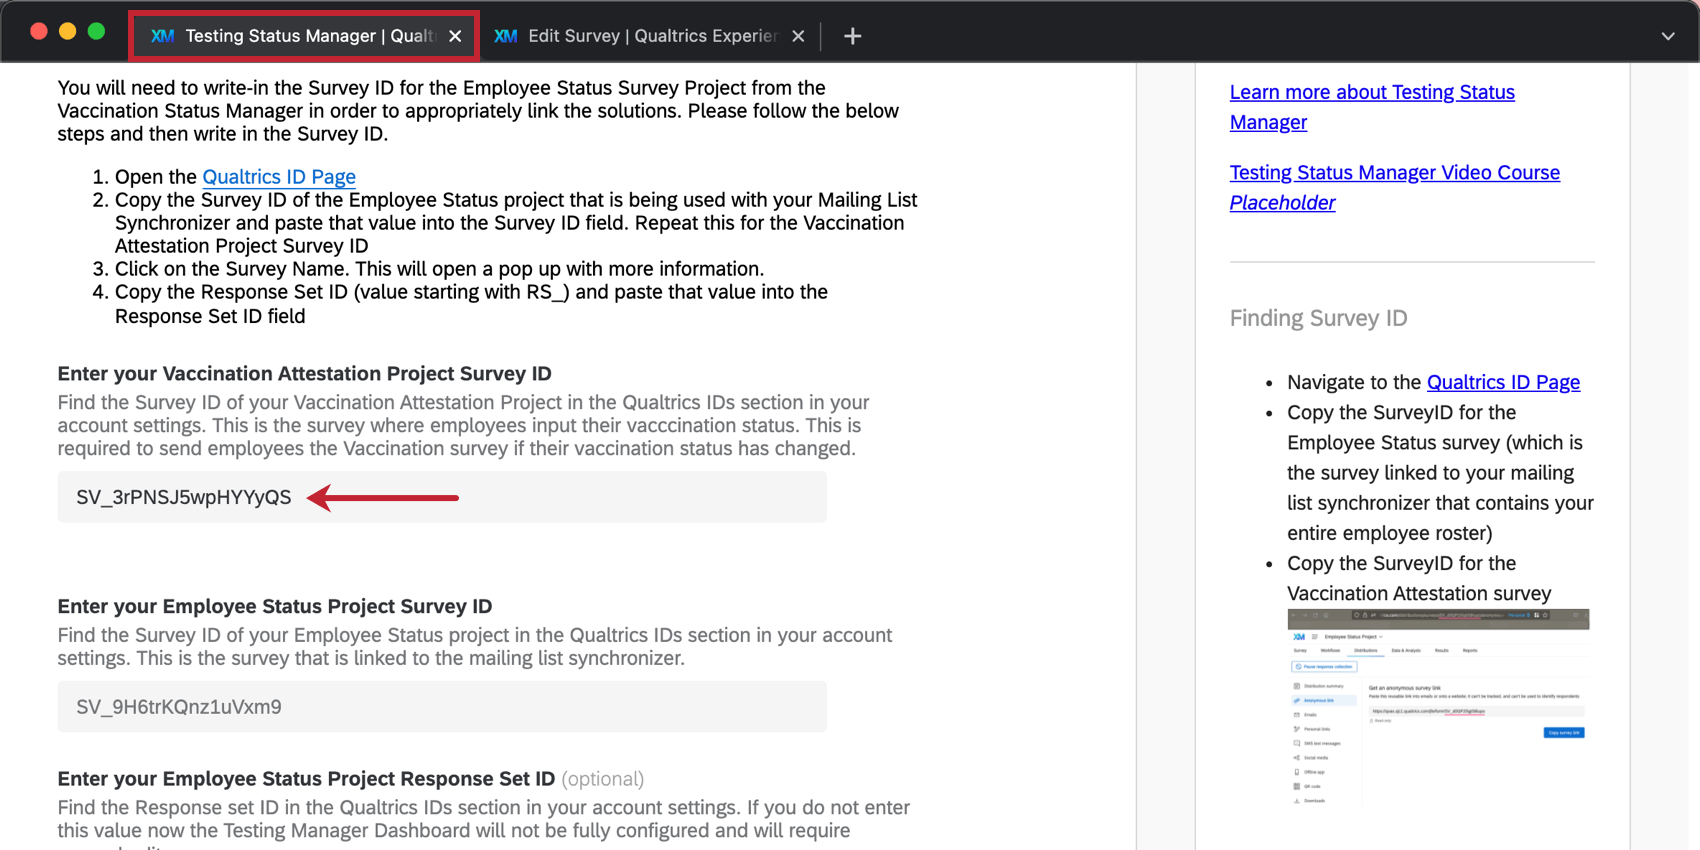
Task: Close the Testing Status Manager tab
Action: [x=455, y=36]
